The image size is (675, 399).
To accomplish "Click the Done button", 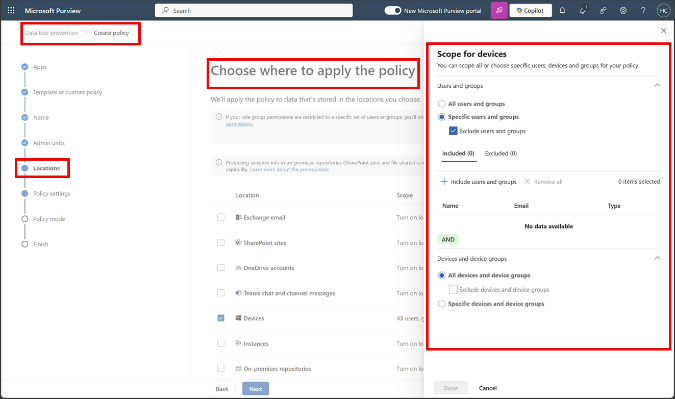I will pos(451,388).
